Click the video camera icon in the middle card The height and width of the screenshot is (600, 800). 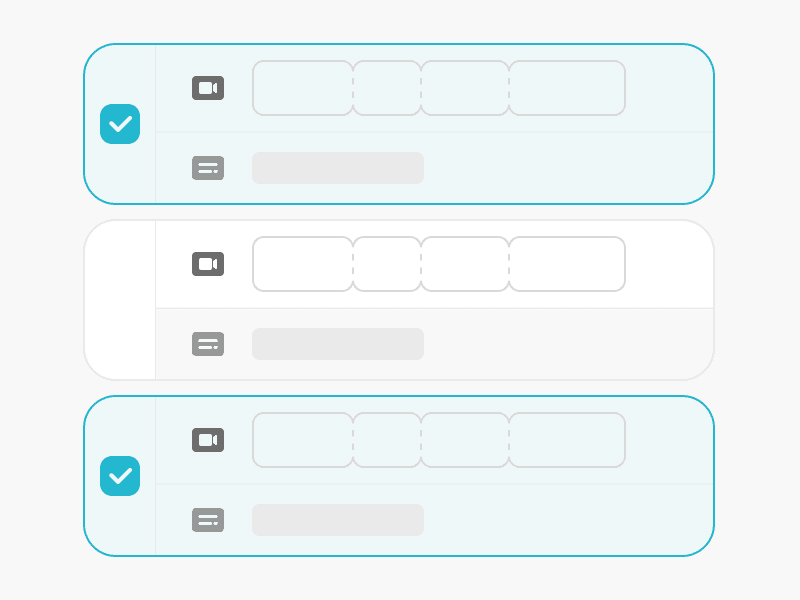point(208,264)
